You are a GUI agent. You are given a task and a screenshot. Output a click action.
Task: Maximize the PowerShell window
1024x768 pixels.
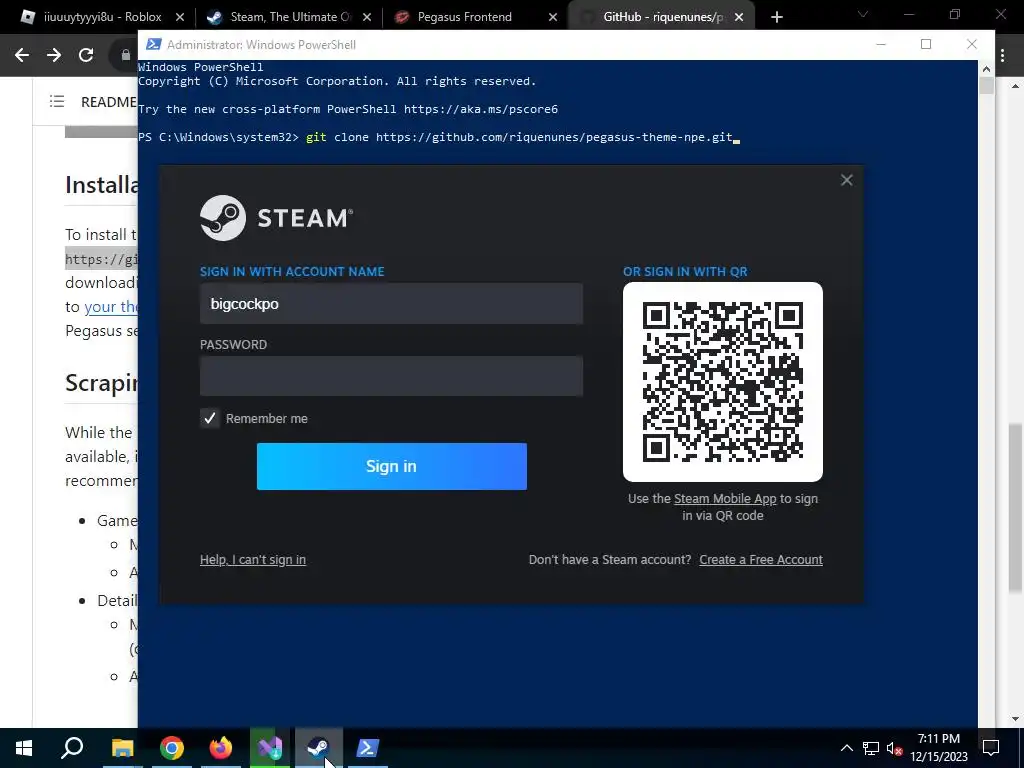coord(926,44)
